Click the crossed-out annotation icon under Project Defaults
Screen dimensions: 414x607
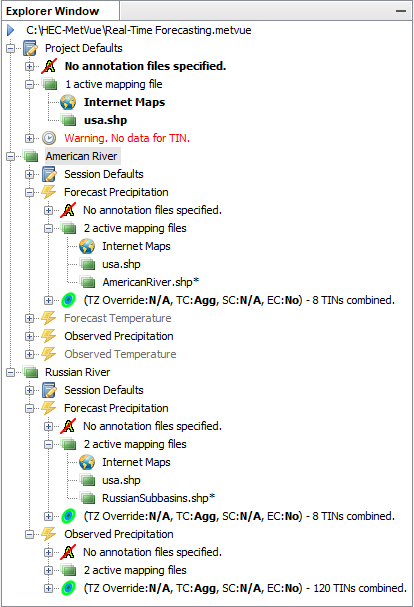49,66
